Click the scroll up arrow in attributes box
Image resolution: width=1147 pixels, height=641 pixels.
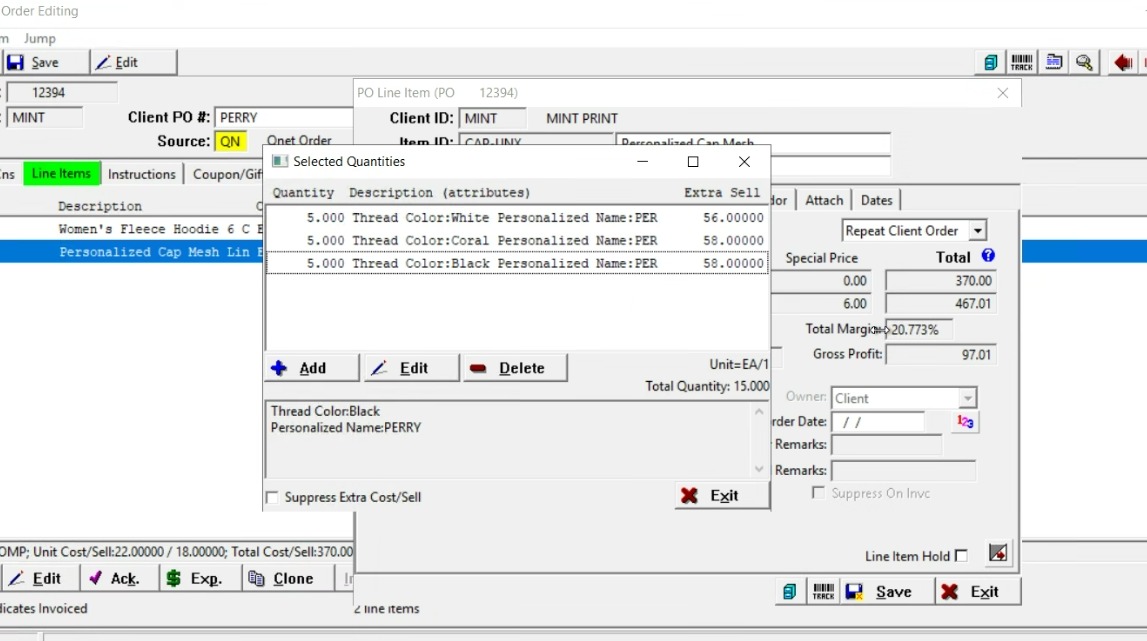pyautogui.click(x=759, y=413)
